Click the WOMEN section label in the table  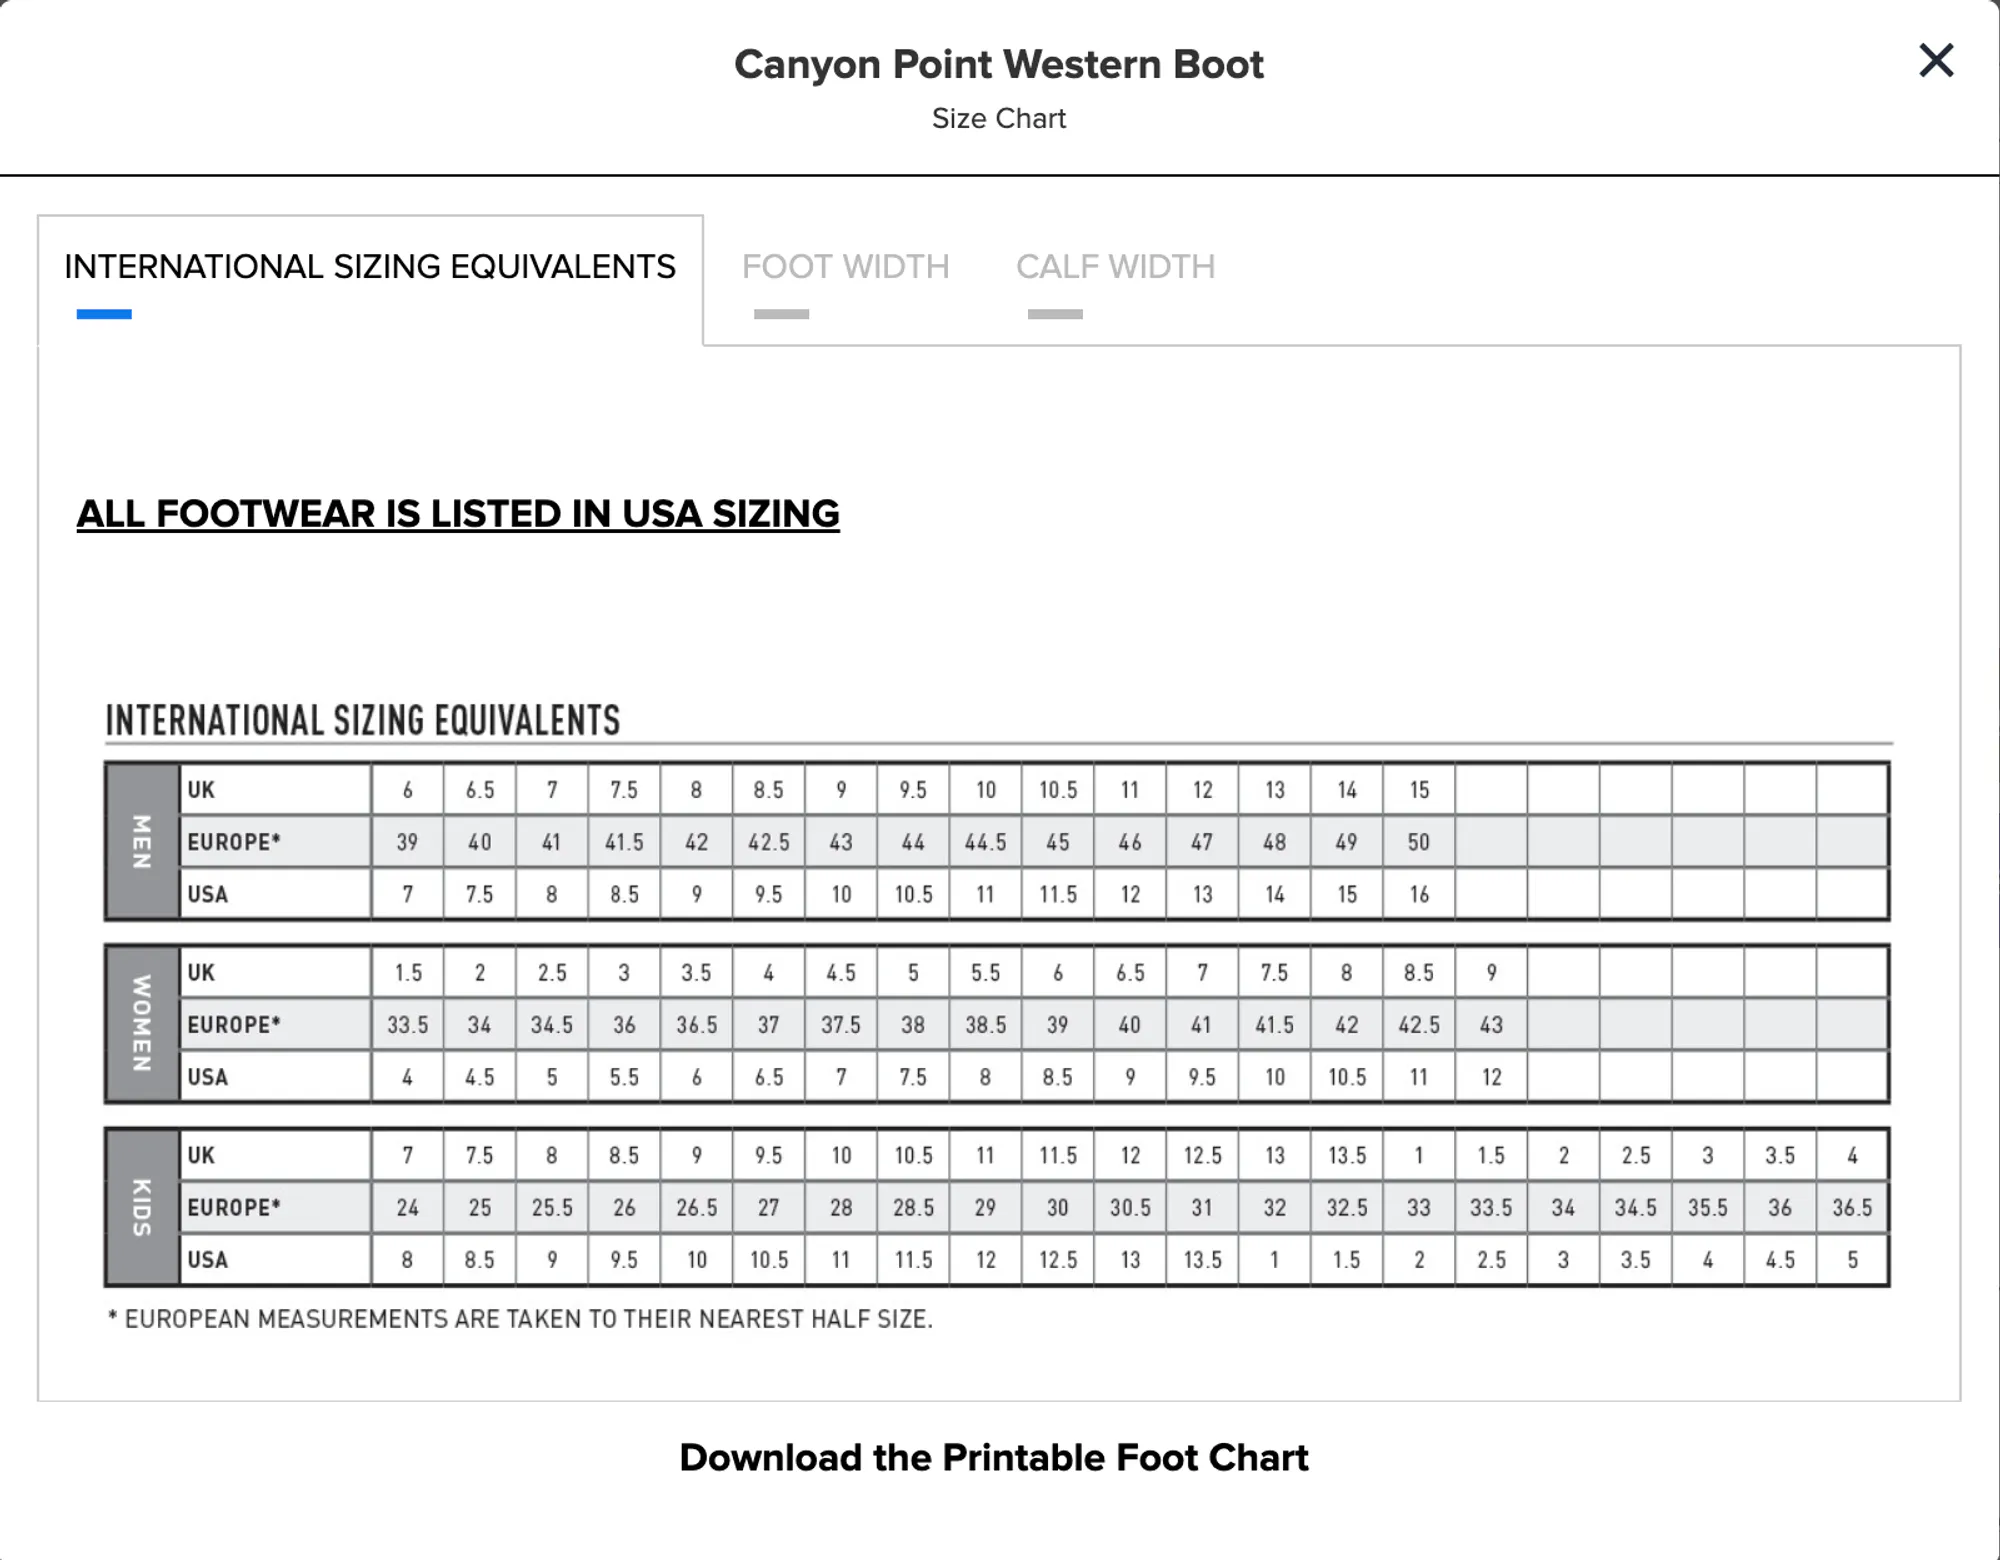[x=142, y=1024]
